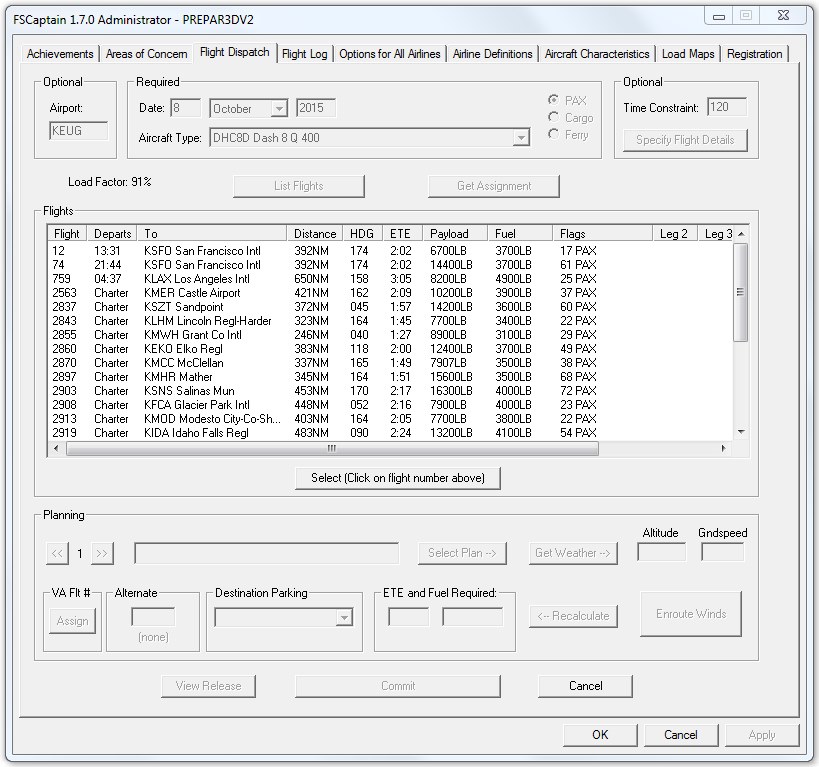This screenshot has height=767, width=819.
Task: Sort flights by the ETE column header
Action: point(403,234)
